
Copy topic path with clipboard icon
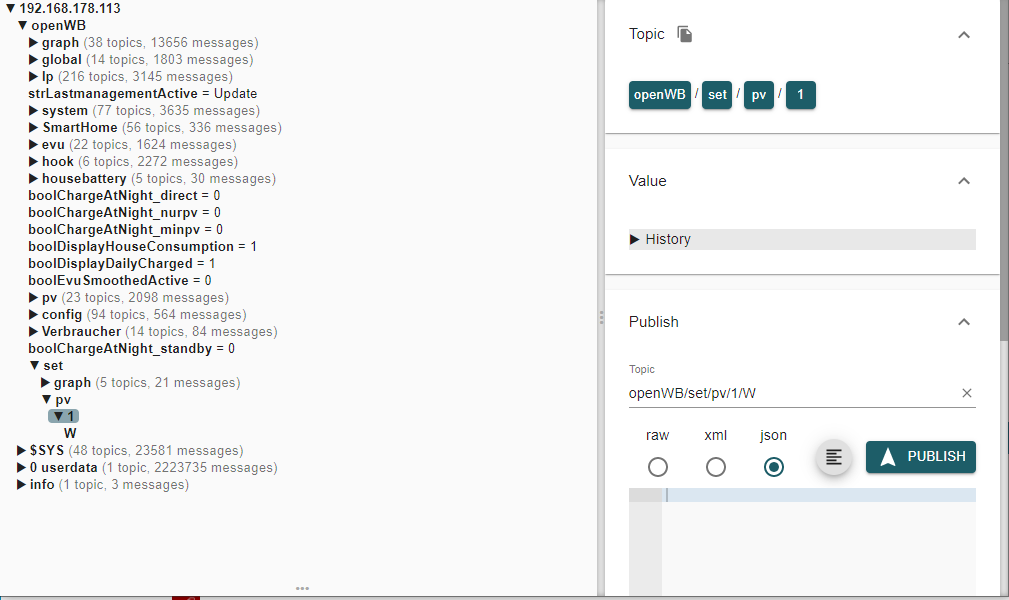(685, 34)
